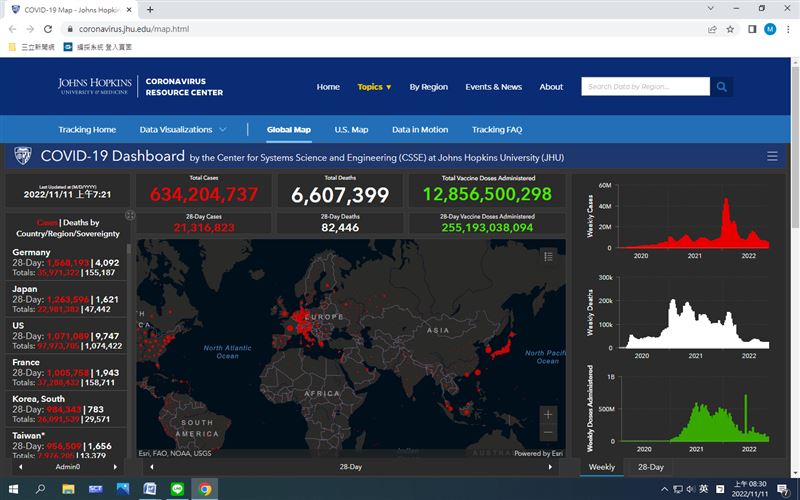Select the Global Map tab
The image size is (800, 500).
tap(289, 130)
